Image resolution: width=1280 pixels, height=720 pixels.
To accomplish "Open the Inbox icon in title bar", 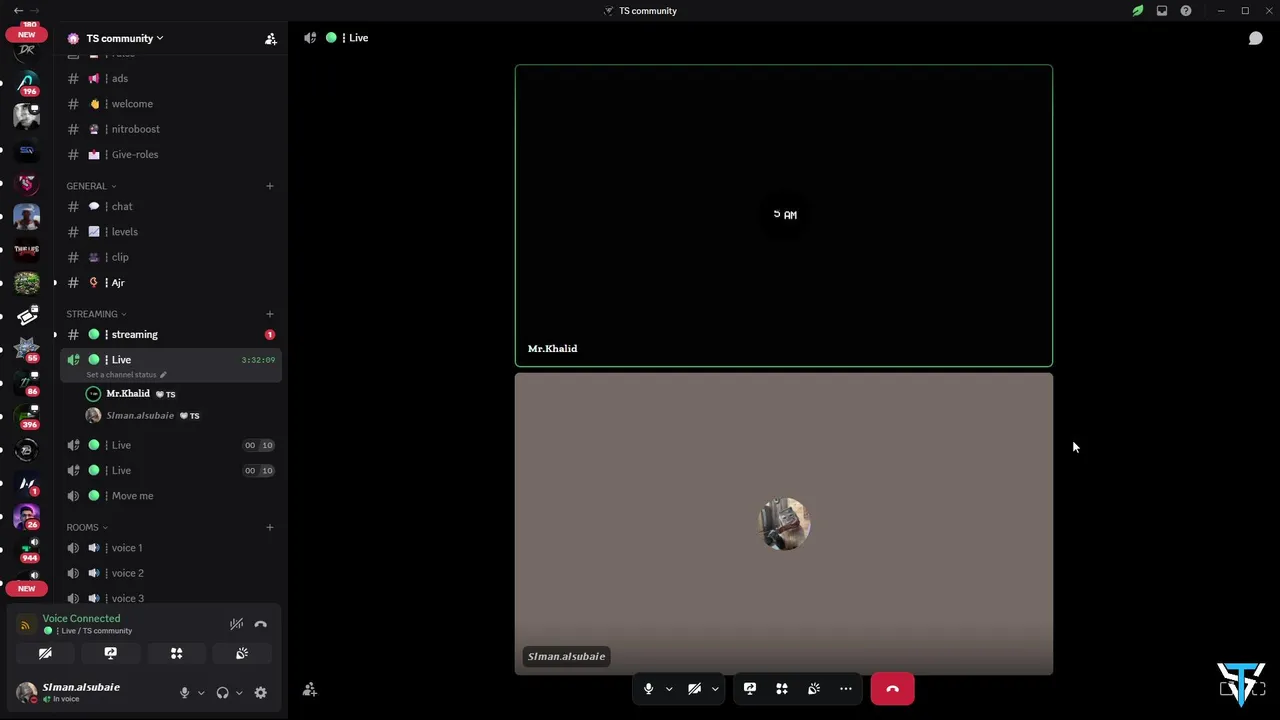I will click(x=1162, y=11).
